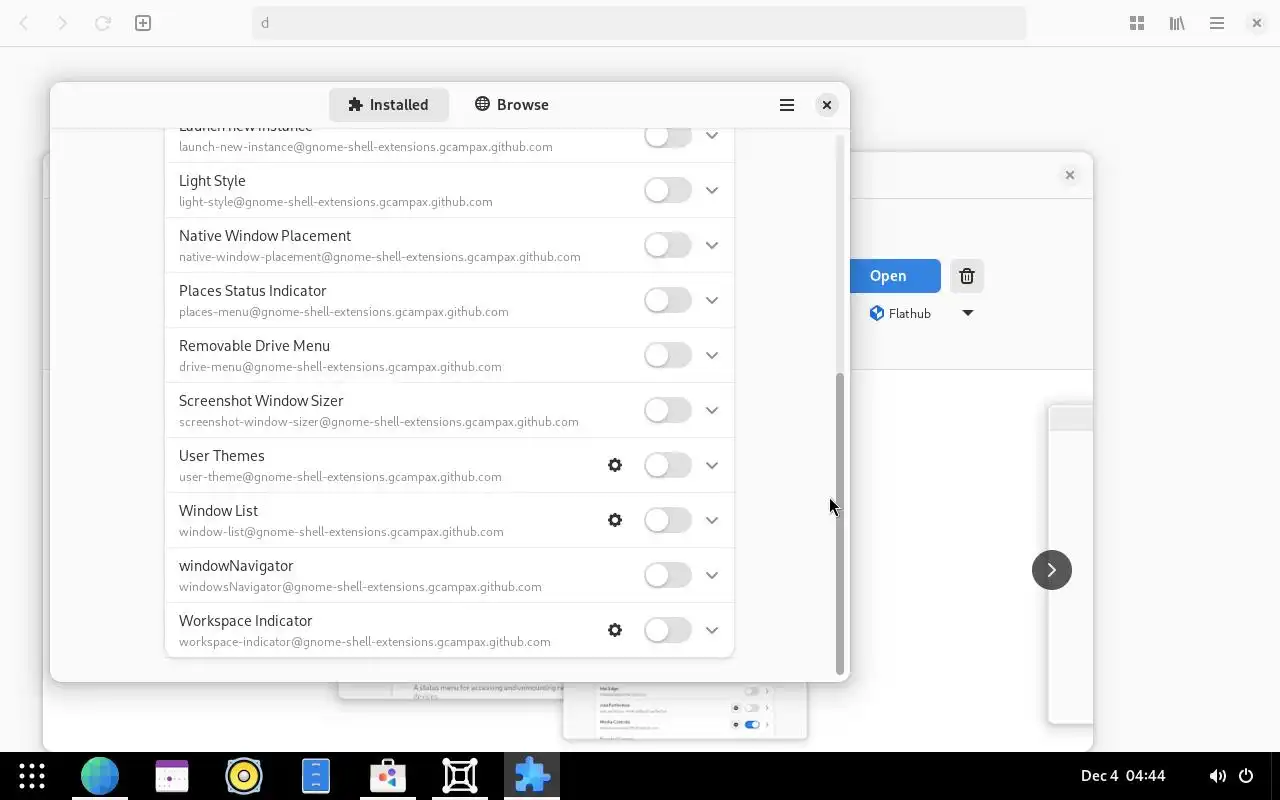Click the volume icon in the system tray
This screenshot has width=1280, height=800.
click(x=1217, y=776)
